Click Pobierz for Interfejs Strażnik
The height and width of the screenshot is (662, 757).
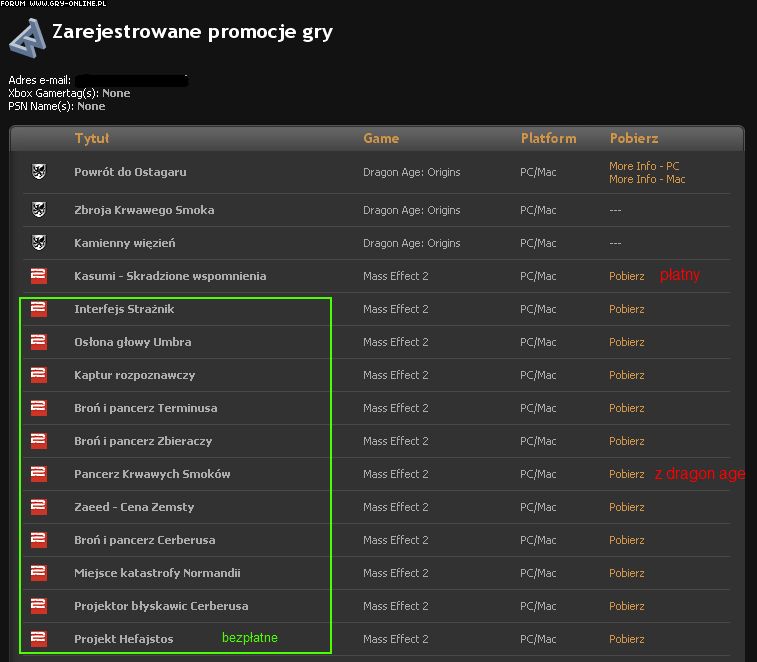[627, 309]
